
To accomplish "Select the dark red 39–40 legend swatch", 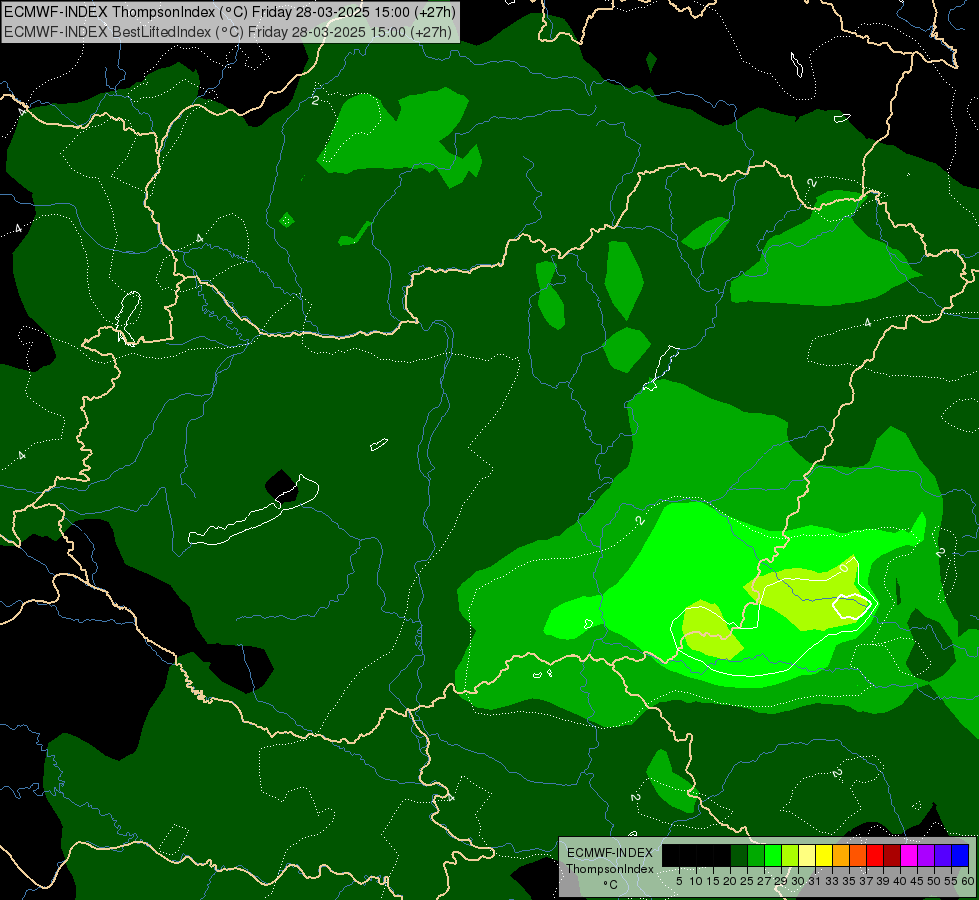I will pos(892,855).
